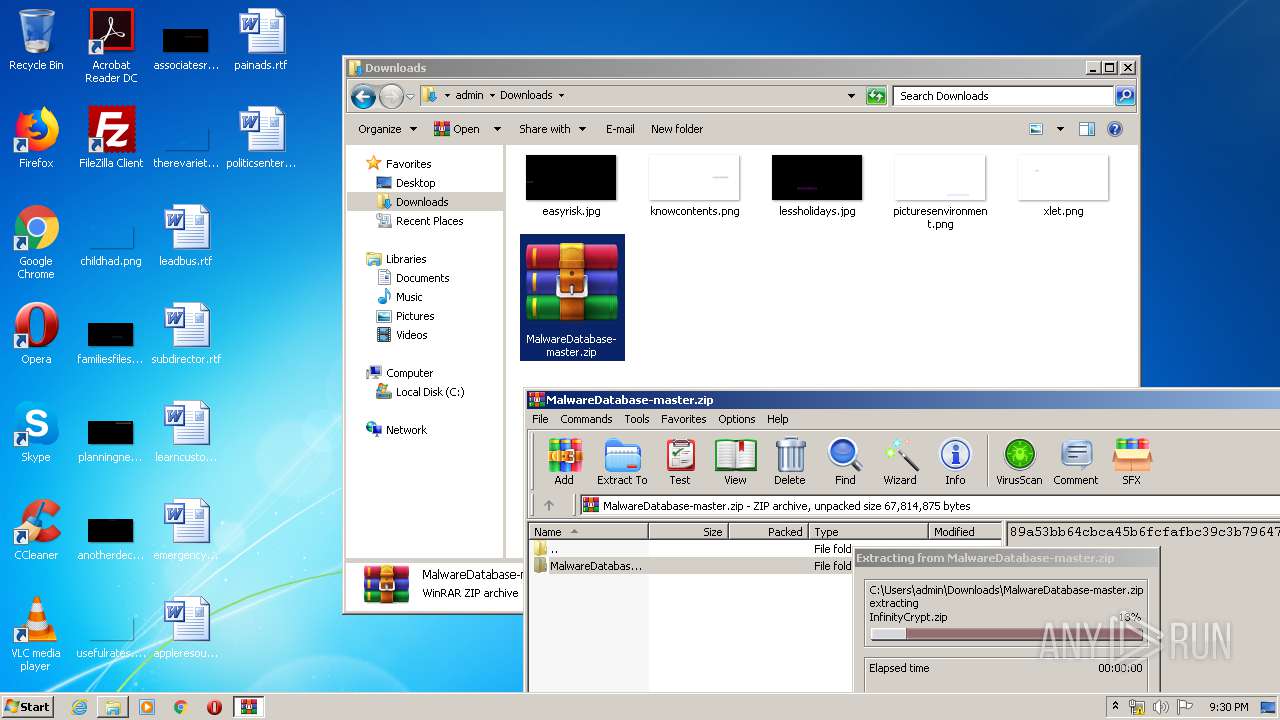Launch Firefox from desktop
The image size is (1280, 720).
[36, 138]
